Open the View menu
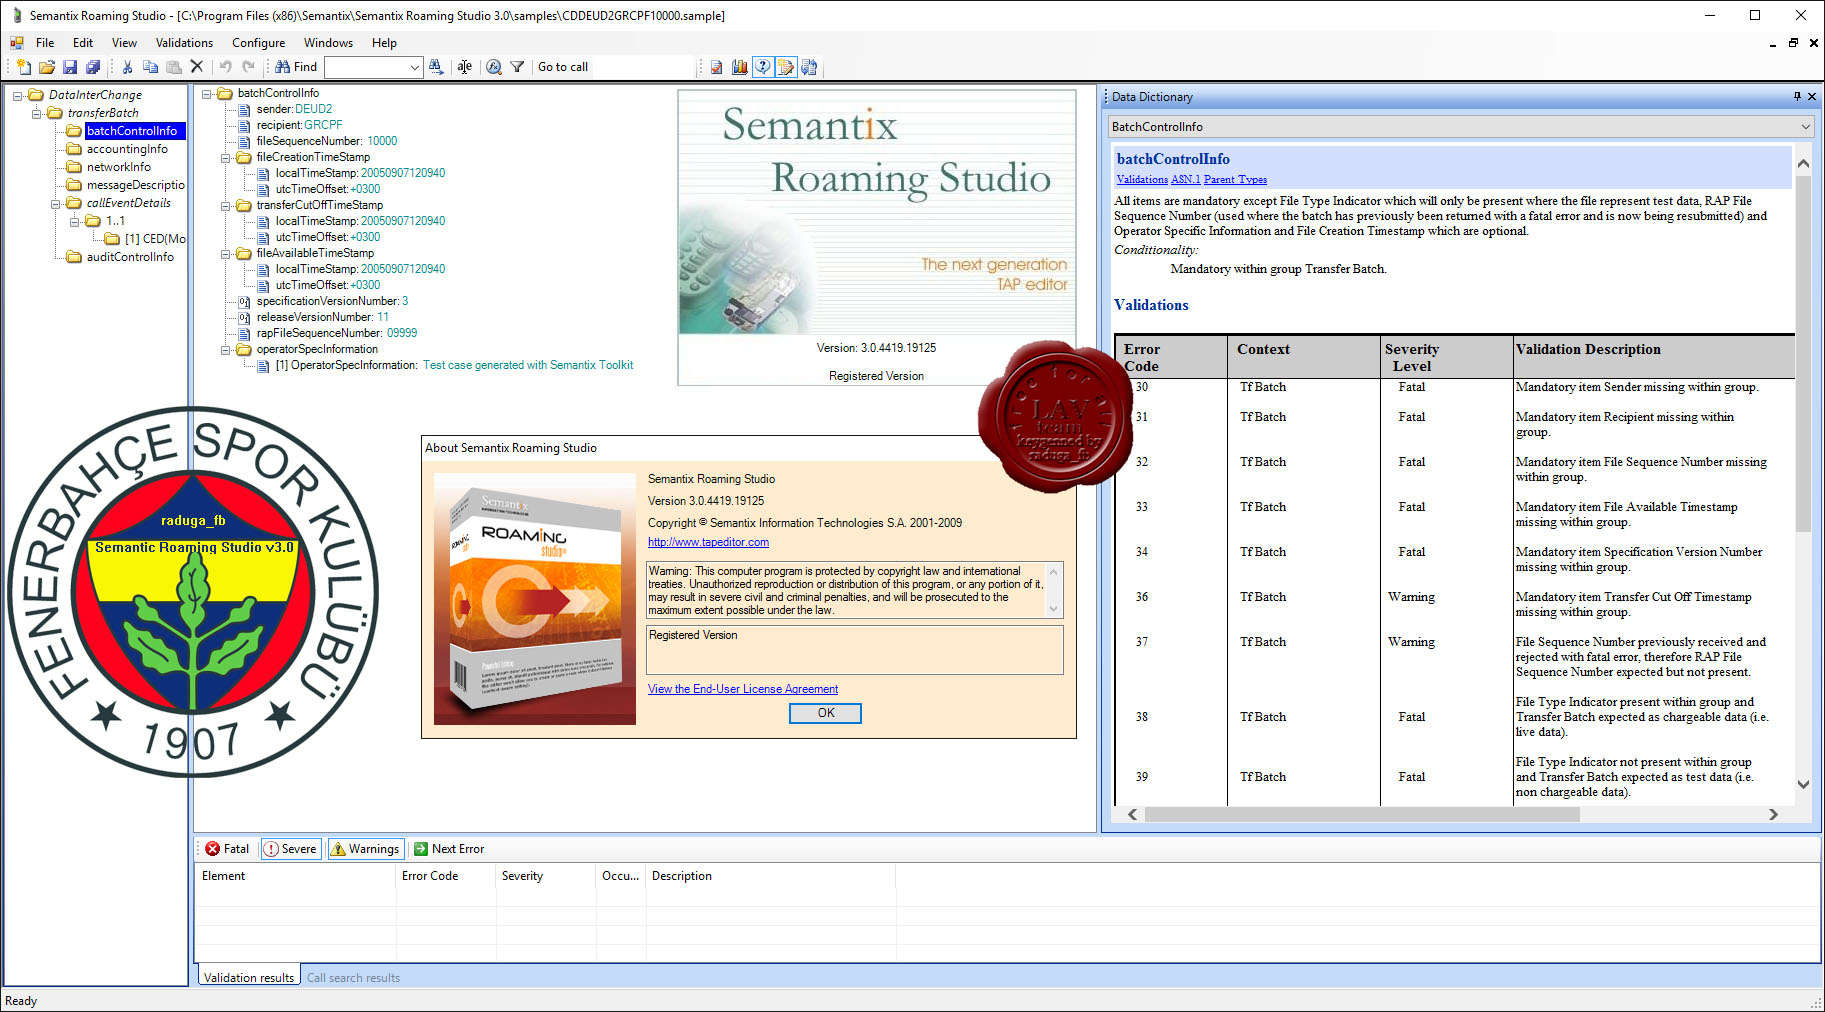This screenshot has width=1825, height=1012. click(124, 43)
